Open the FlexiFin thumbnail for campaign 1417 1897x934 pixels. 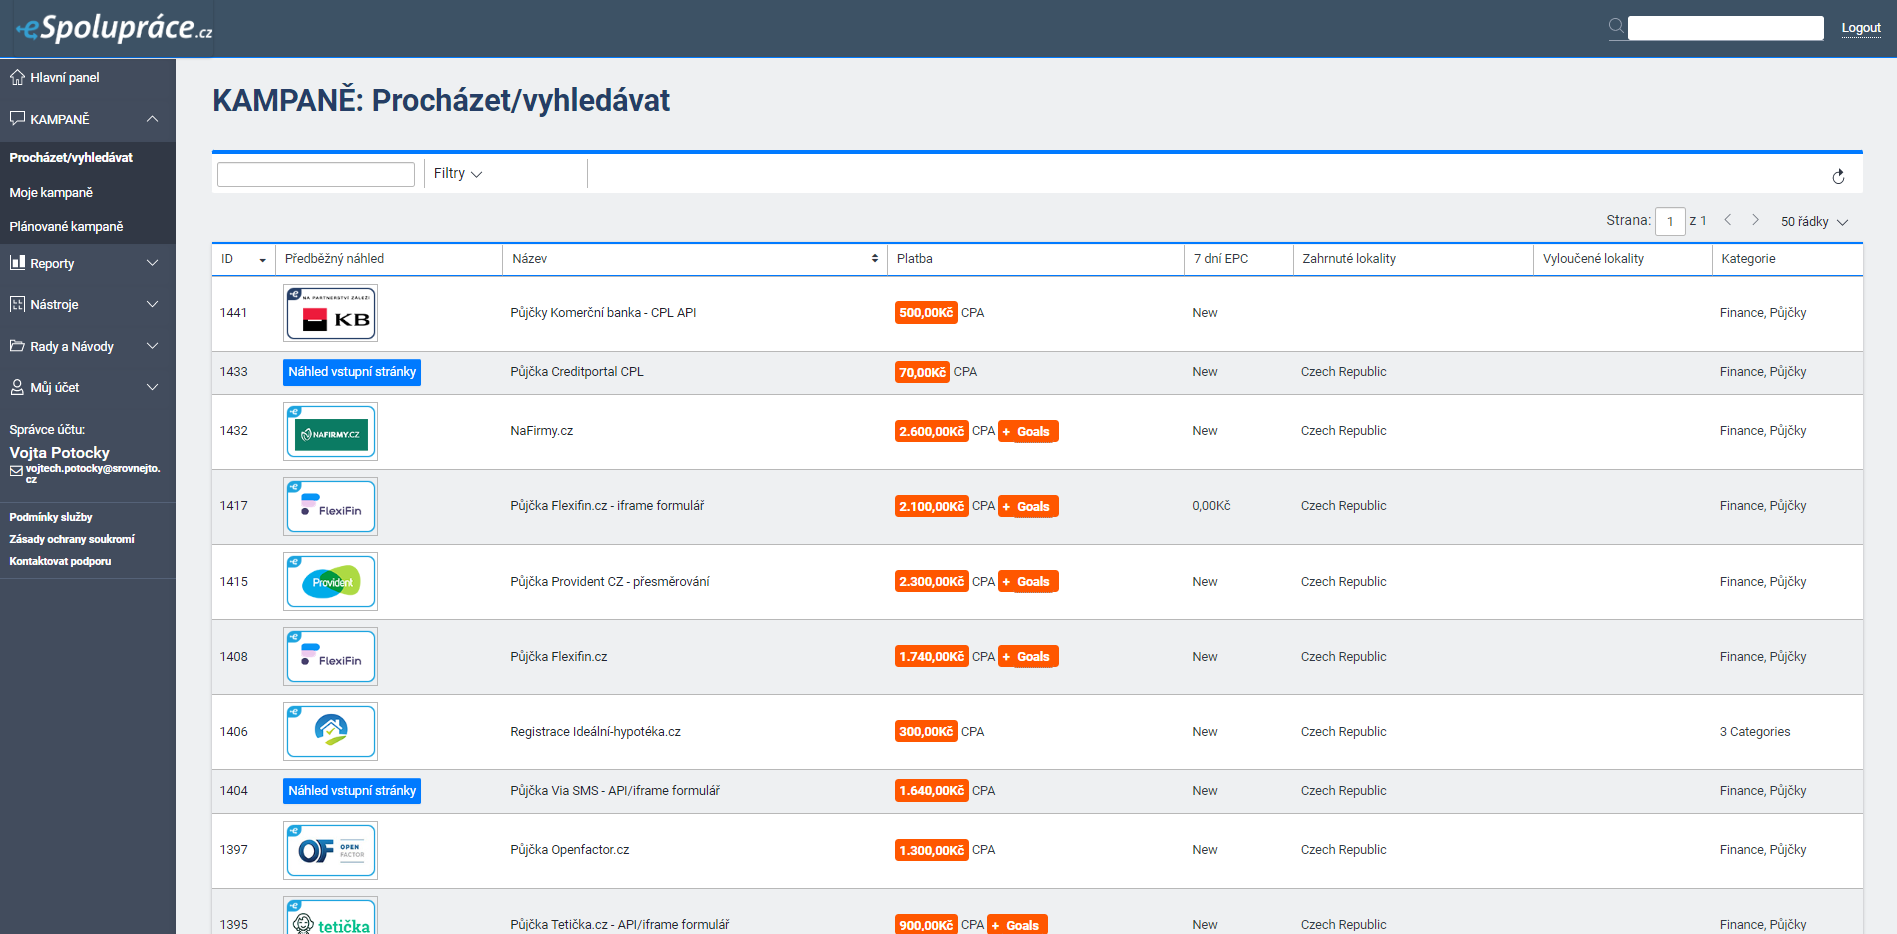point(330,506)
